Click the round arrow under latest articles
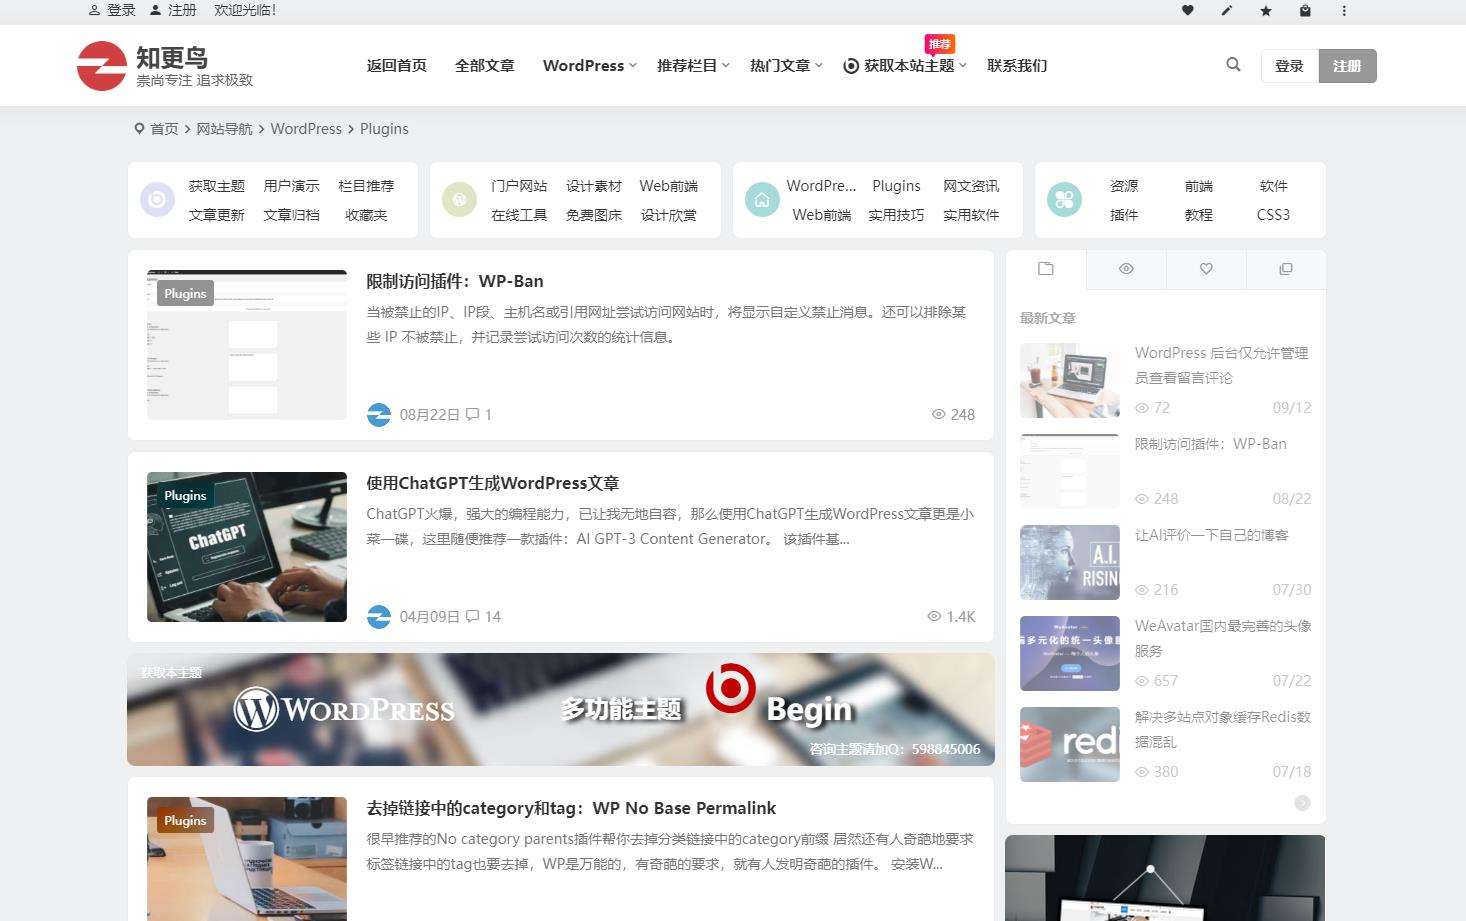 click(x=1302, y=803)
